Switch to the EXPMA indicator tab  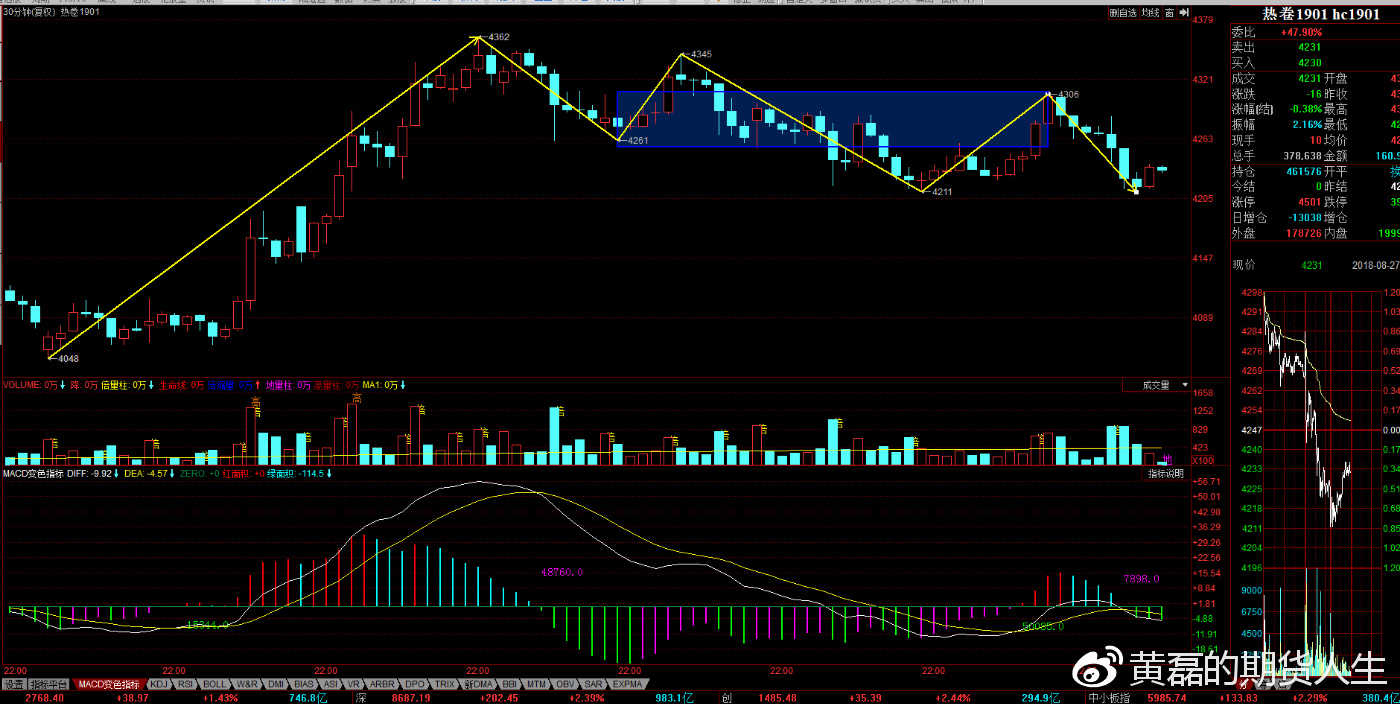pos(628,685)
